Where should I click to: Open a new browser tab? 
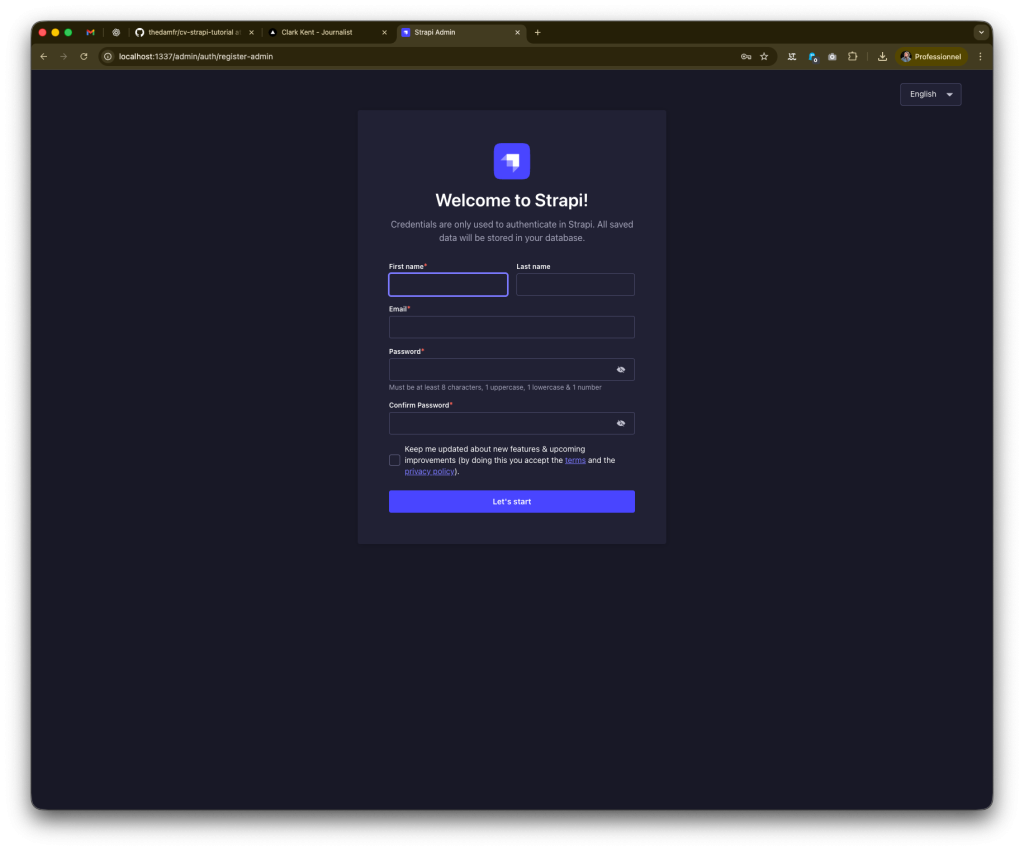coord(537,32)
